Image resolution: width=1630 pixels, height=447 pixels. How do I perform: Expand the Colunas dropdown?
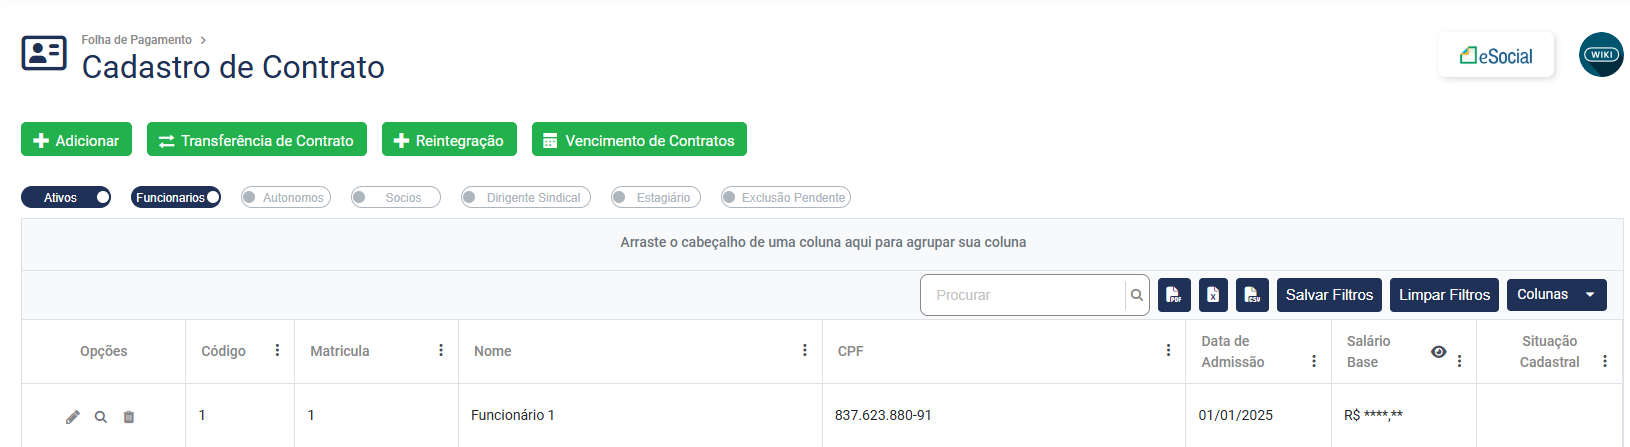1556,295
